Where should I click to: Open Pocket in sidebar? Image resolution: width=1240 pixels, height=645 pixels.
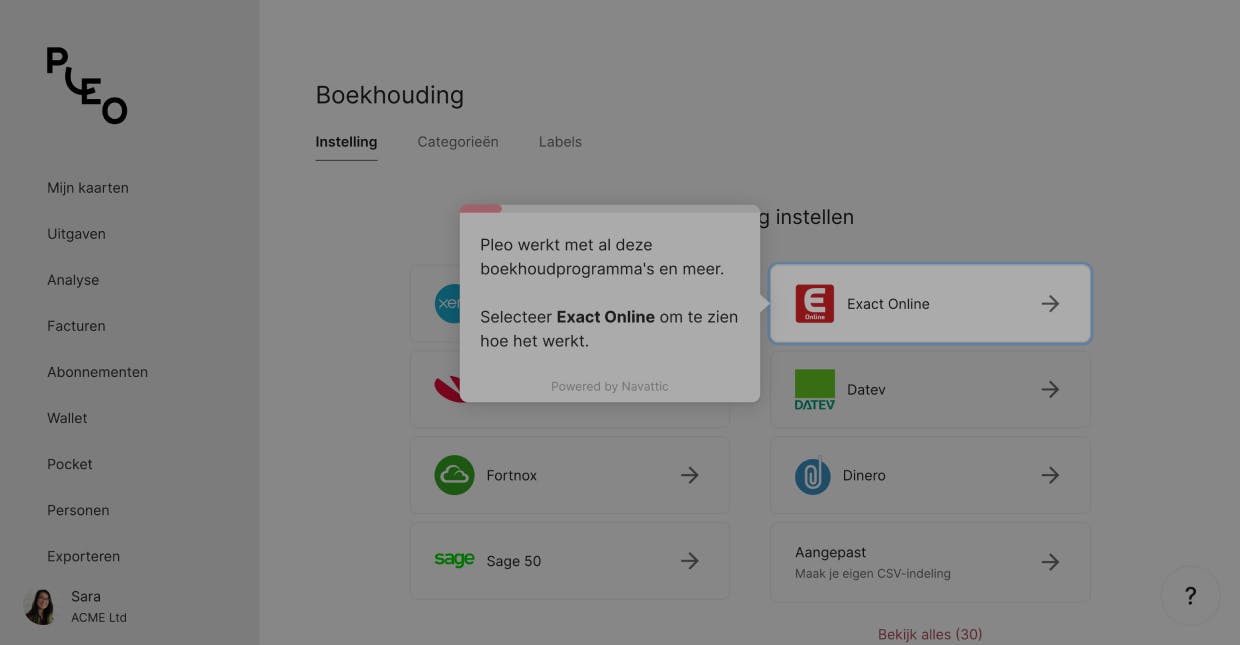pyautogui.click(x=70, y=464)
